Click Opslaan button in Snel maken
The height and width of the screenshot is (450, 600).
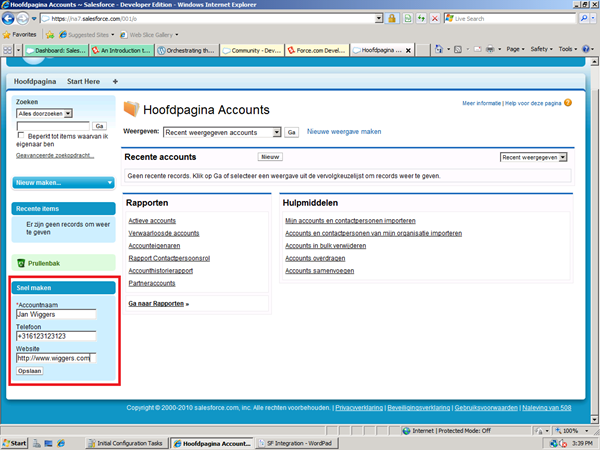coord(29,371)
